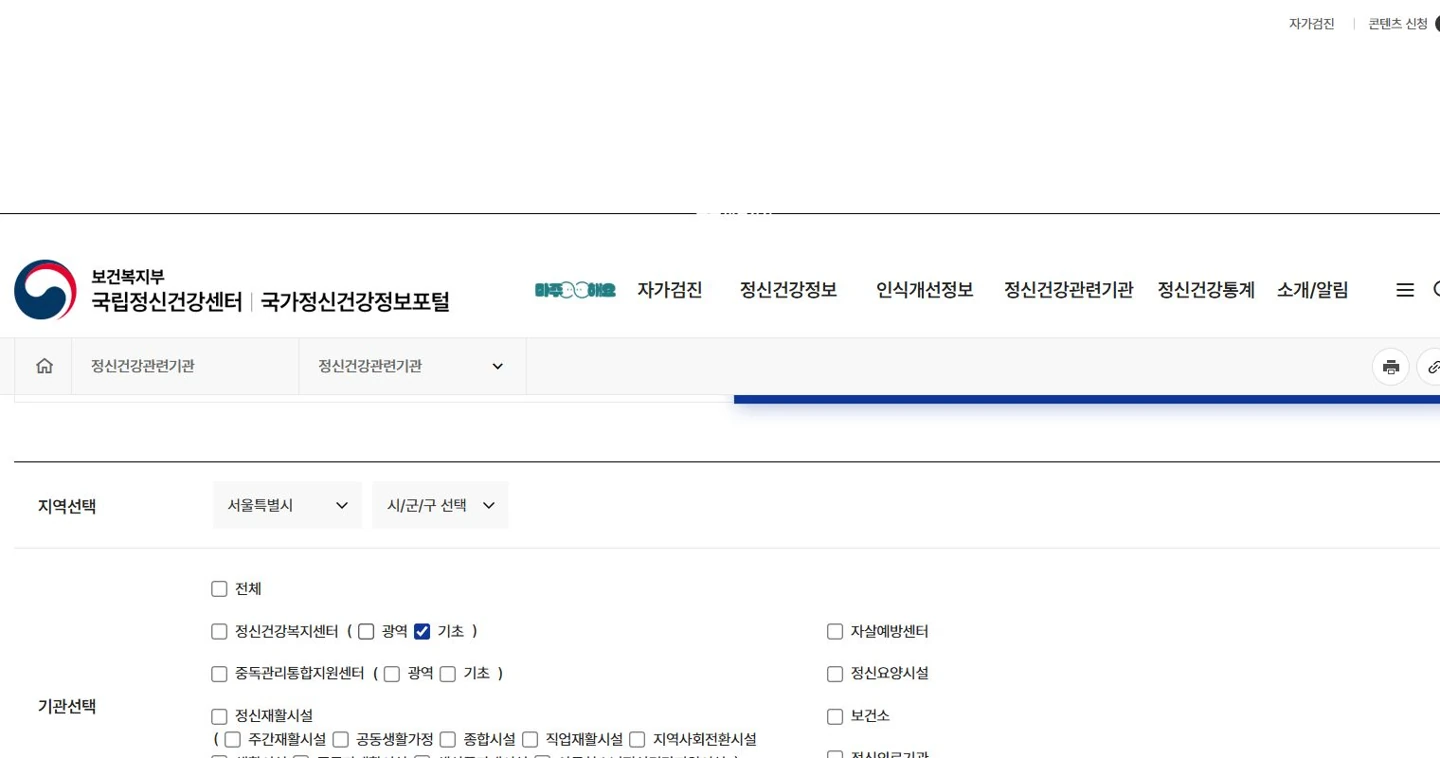
Task: Expand the 시/군/구 선택 dropdown
Action: (440, 505)
